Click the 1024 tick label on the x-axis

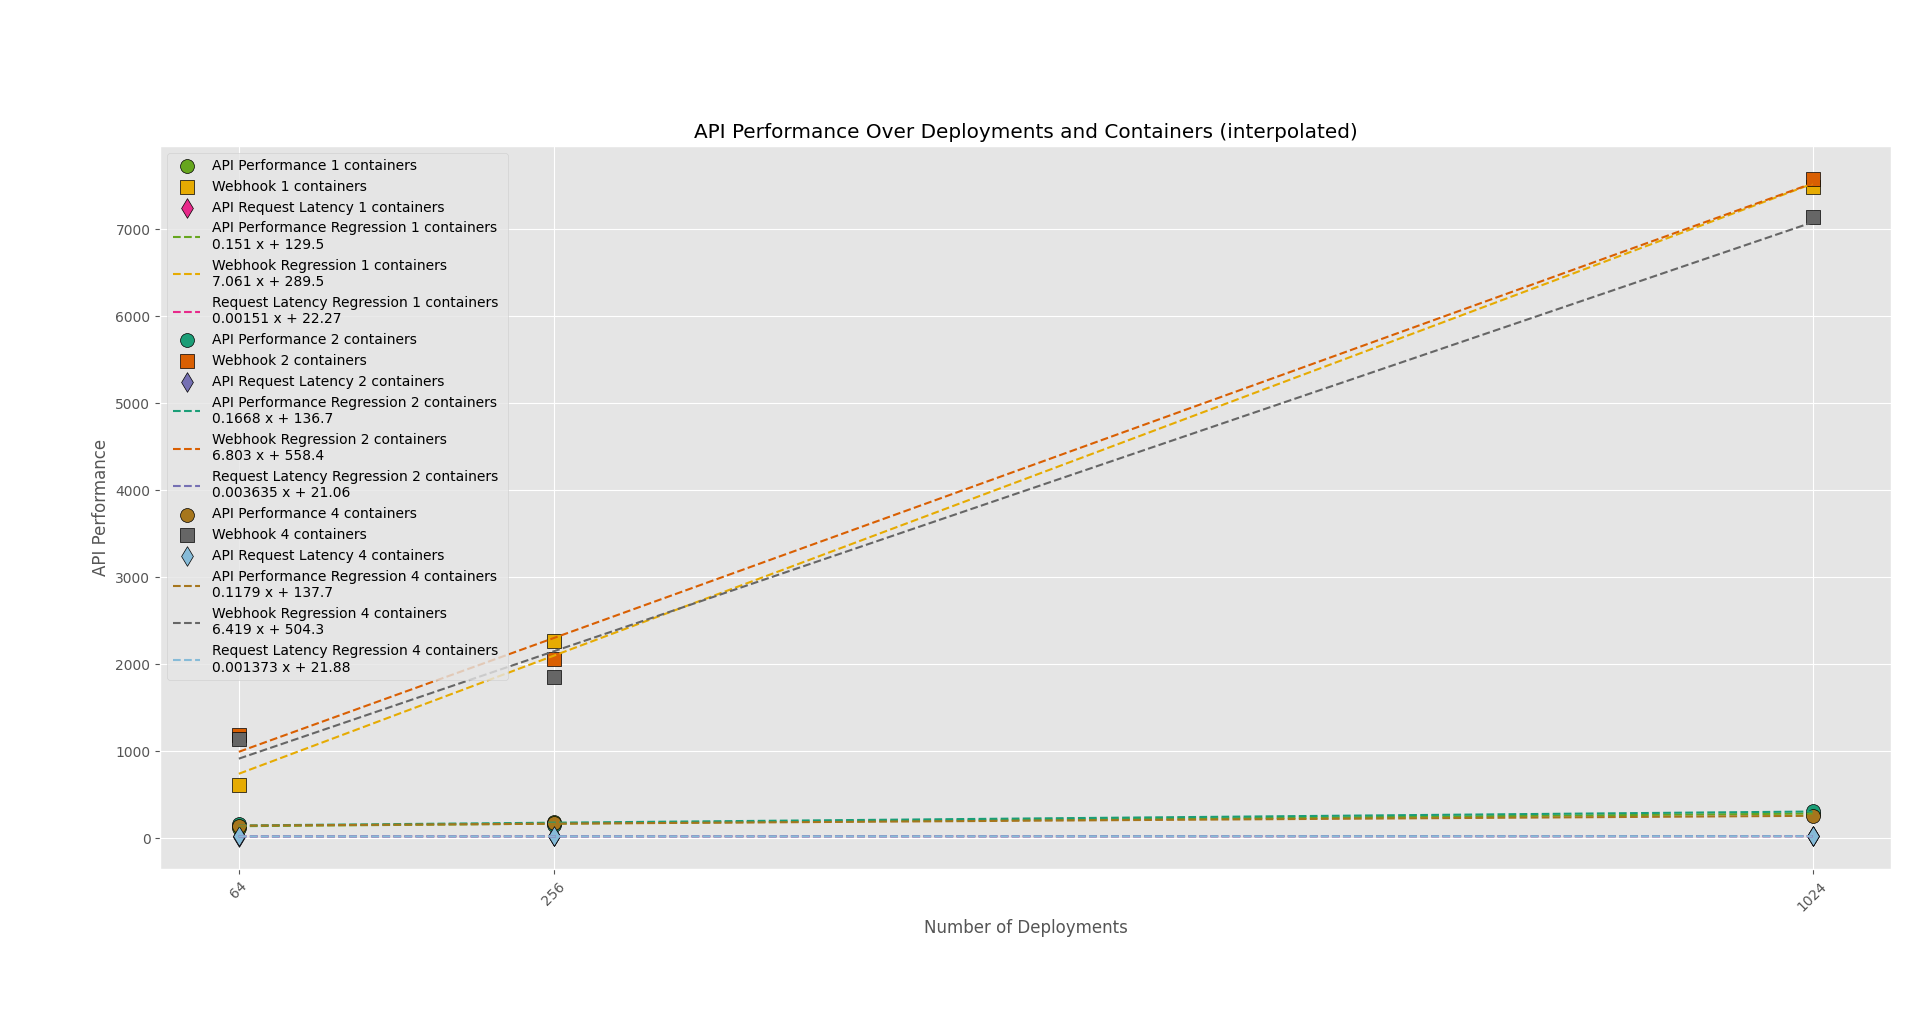coord(1811,897)
